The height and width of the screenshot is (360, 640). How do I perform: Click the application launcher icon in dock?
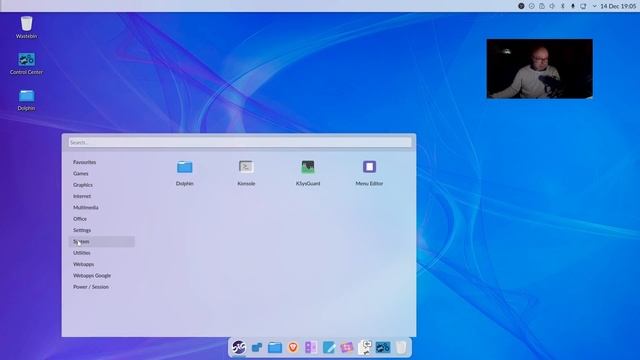(x=239, y=347)
